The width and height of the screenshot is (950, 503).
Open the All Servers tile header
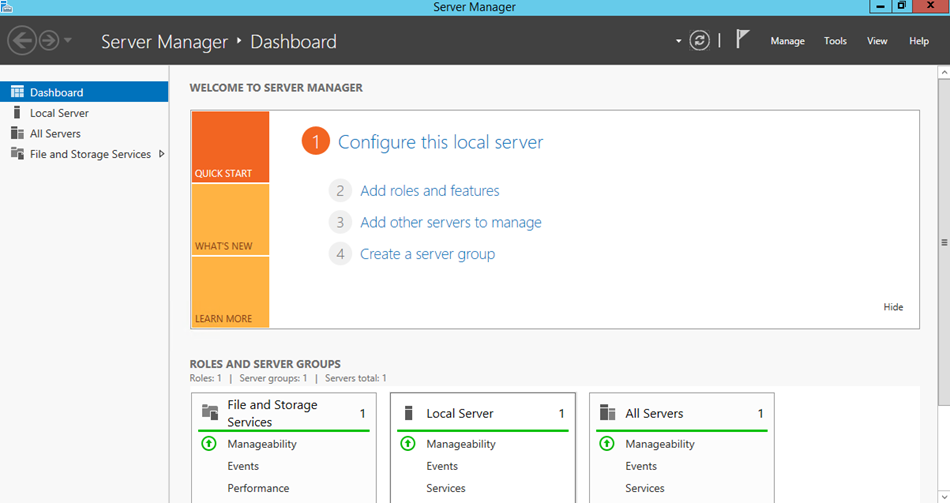click(682, 413)
